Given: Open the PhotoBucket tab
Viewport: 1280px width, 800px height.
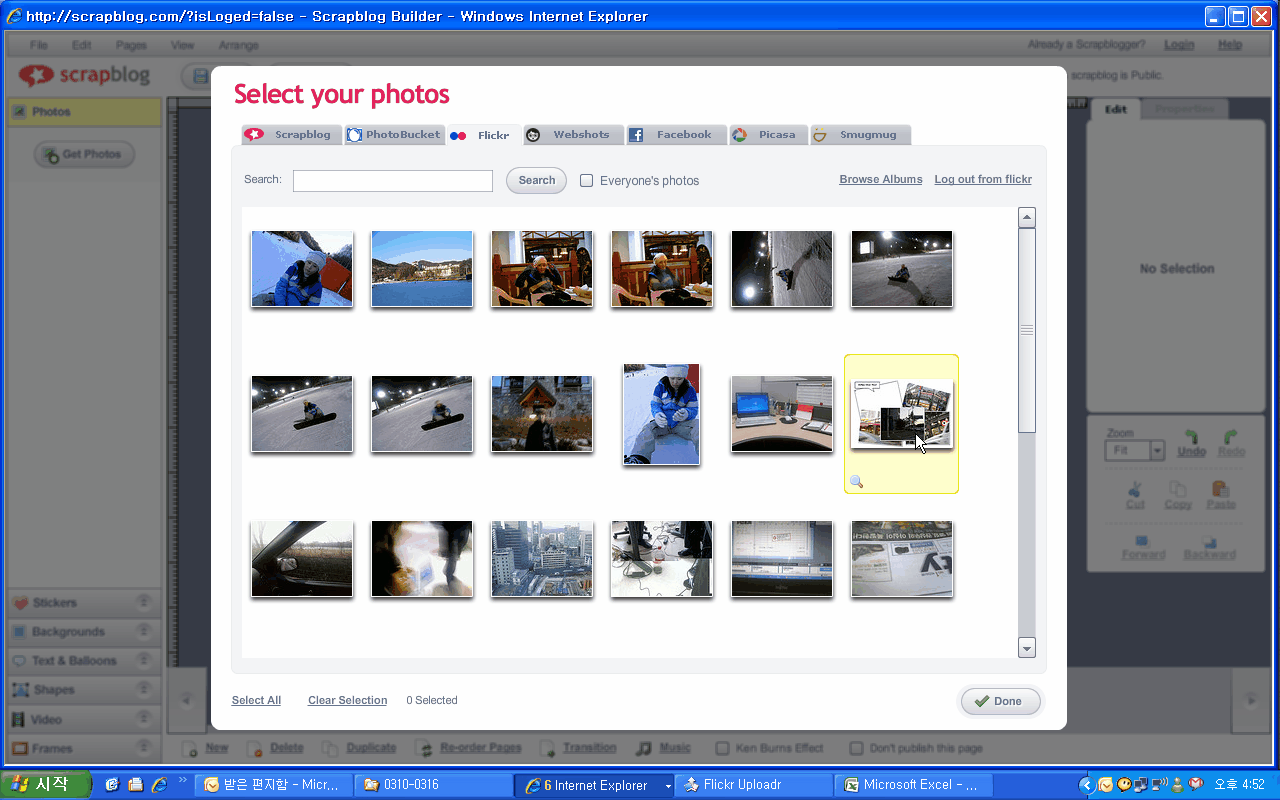Looking at the screenshot, I should point(394,135).
